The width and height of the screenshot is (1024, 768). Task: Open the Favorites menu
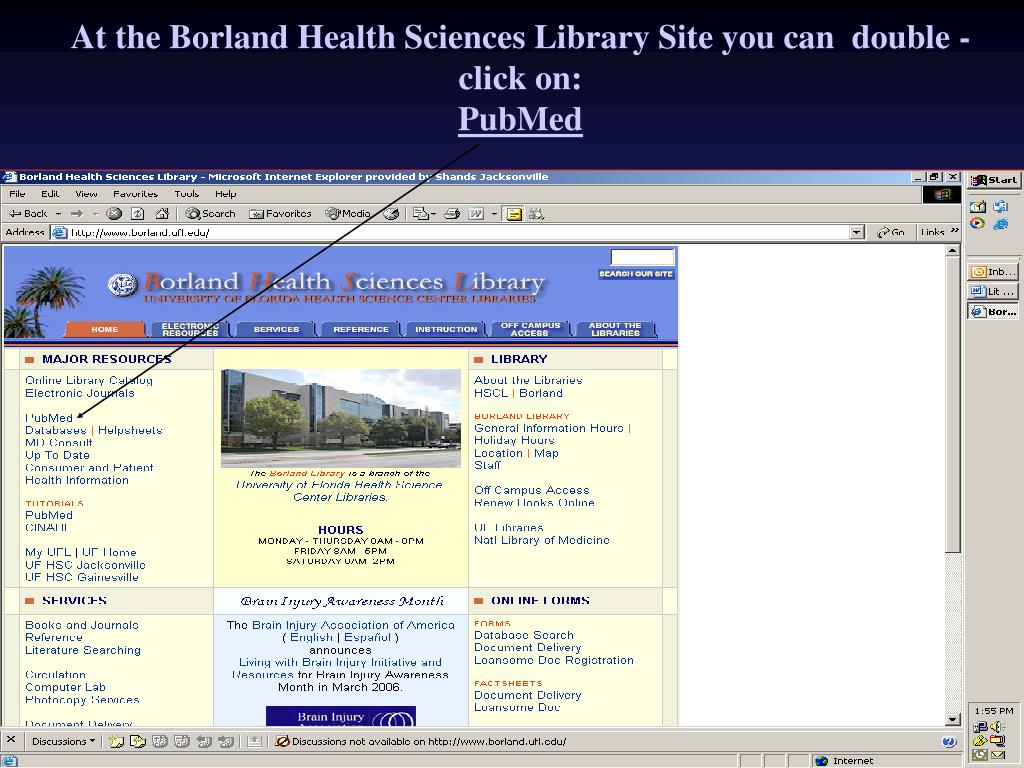pos(135,194)
